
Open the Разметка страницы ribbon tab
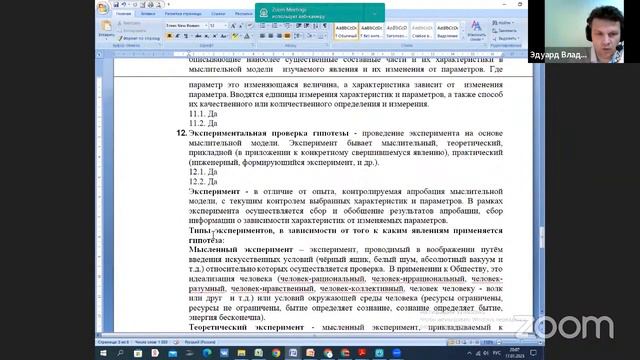click(183, 14)
